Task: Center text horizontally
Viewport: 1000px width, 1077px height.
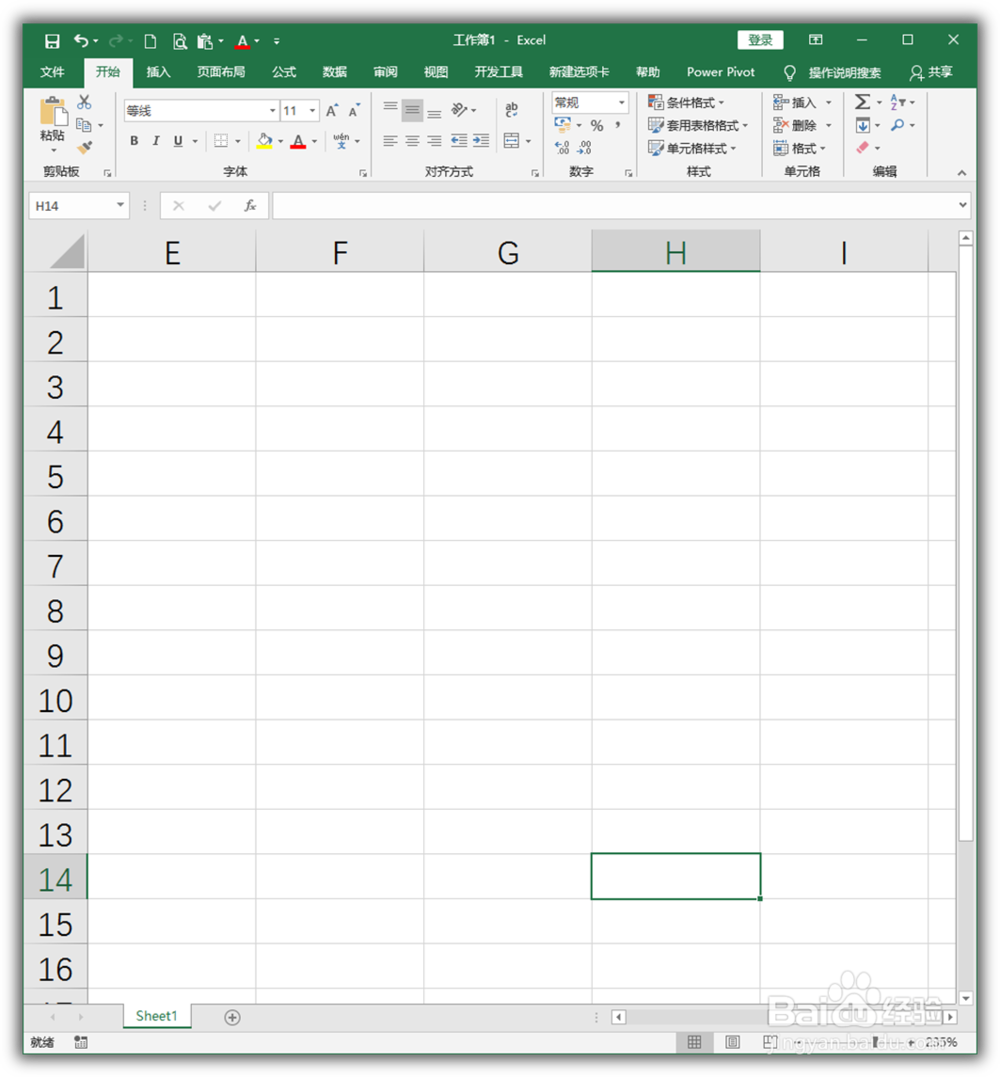Action: [412, 141]
